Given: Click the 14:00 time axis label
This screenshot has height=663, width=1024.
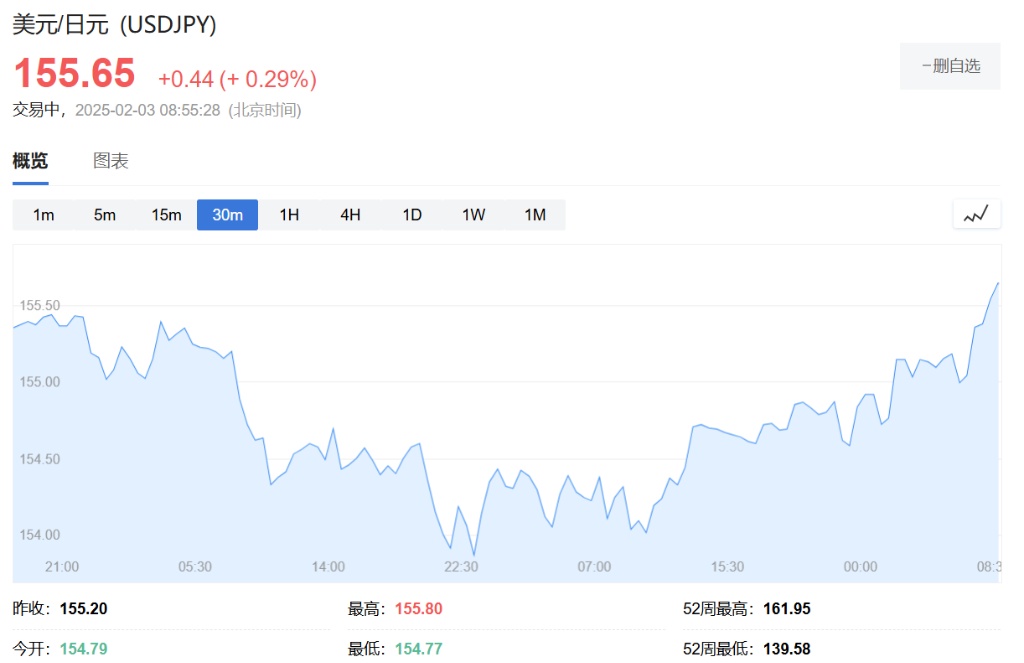Looking at the screenshot, I should coord(328,567).
